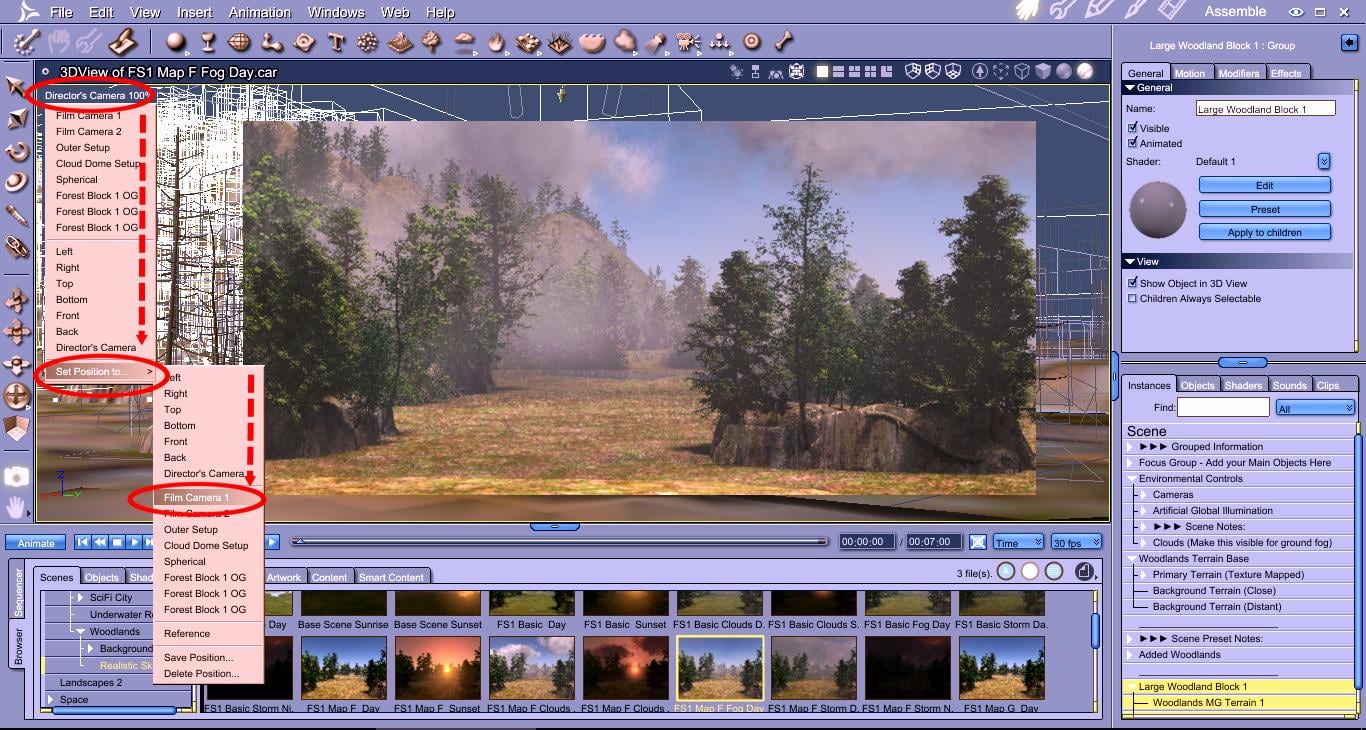Open the Texture room brush icon
Viewport: 1366px width, 730px height.
point(1134,11)
